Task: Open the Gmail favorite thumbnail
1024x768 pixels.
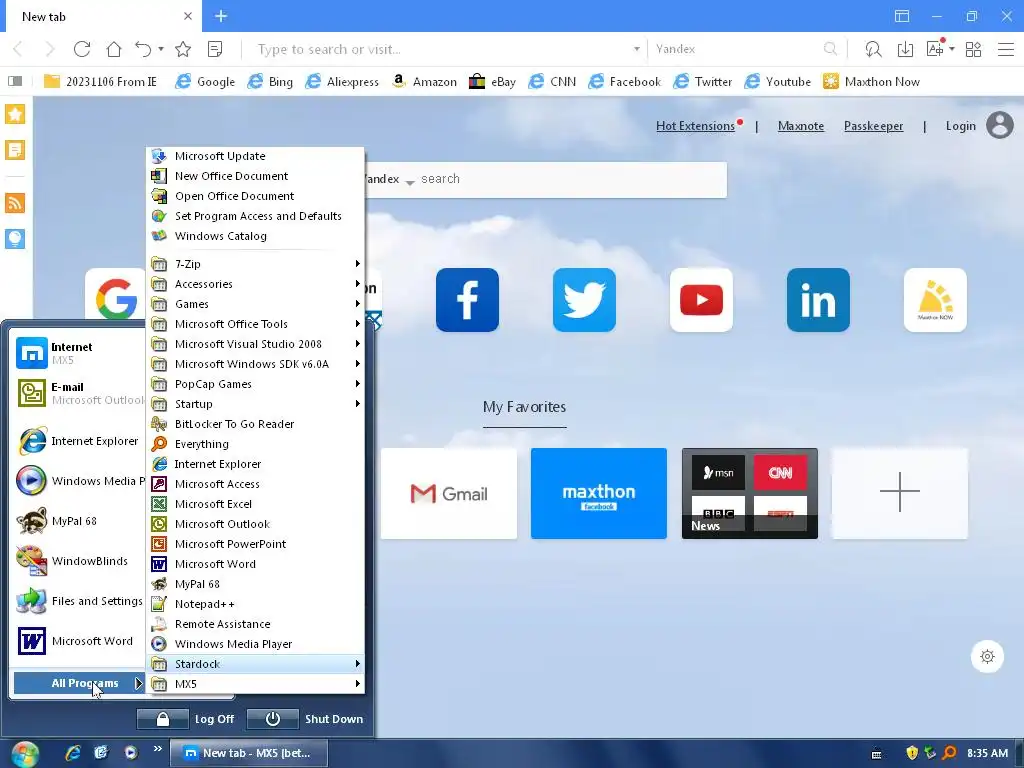Action: tap(449, 494)
